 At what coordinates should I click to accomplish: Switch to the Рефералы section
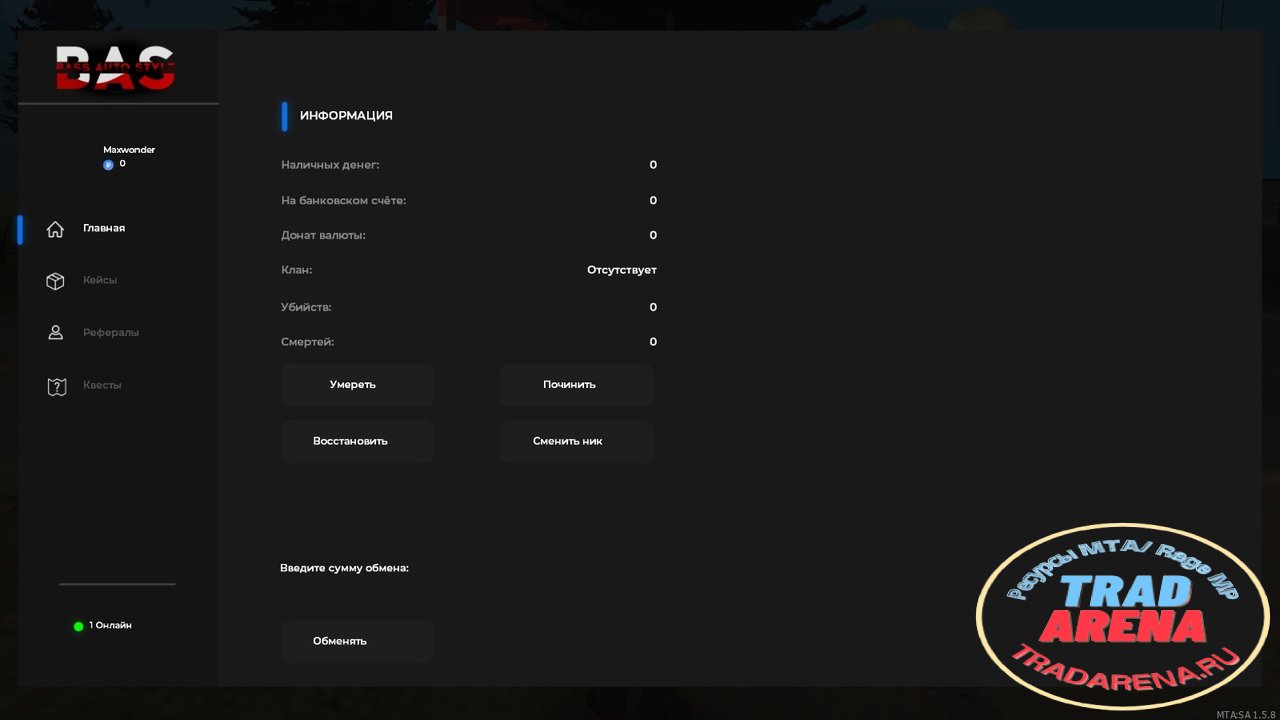tap(111, 332)
